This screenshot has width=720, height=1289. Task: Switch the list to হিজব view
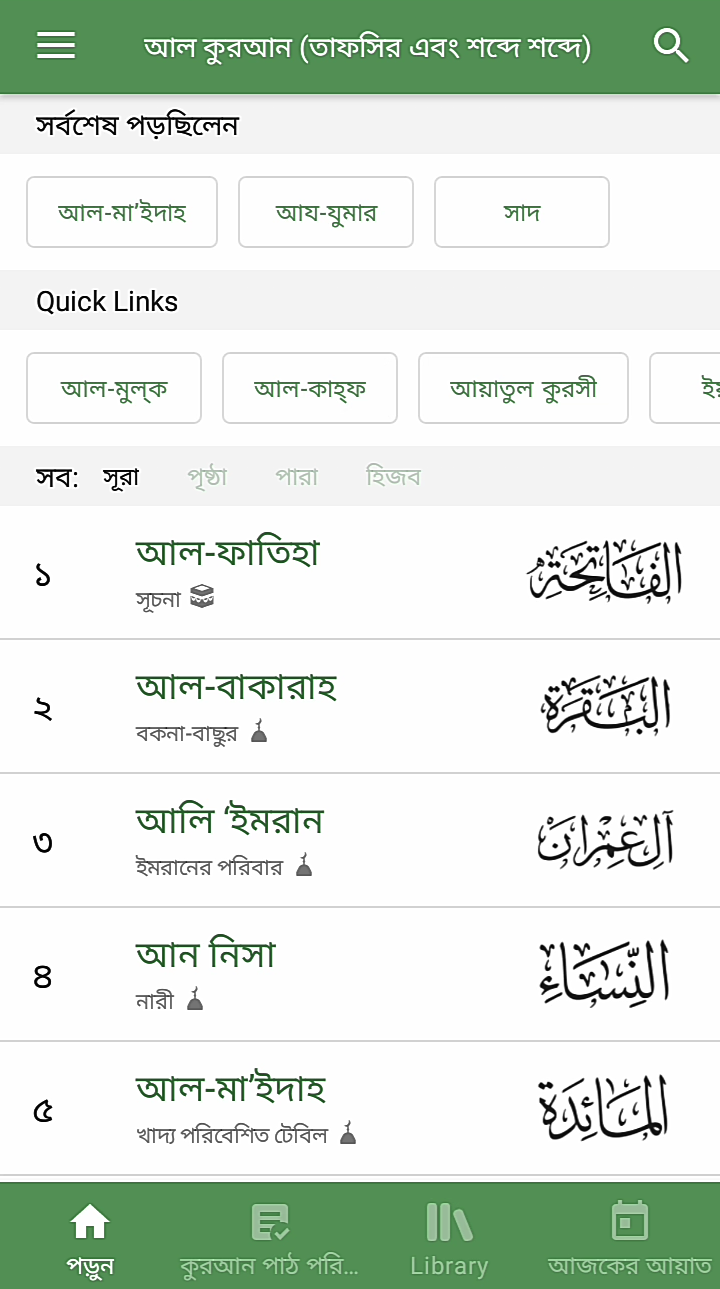tap(393, 477)
